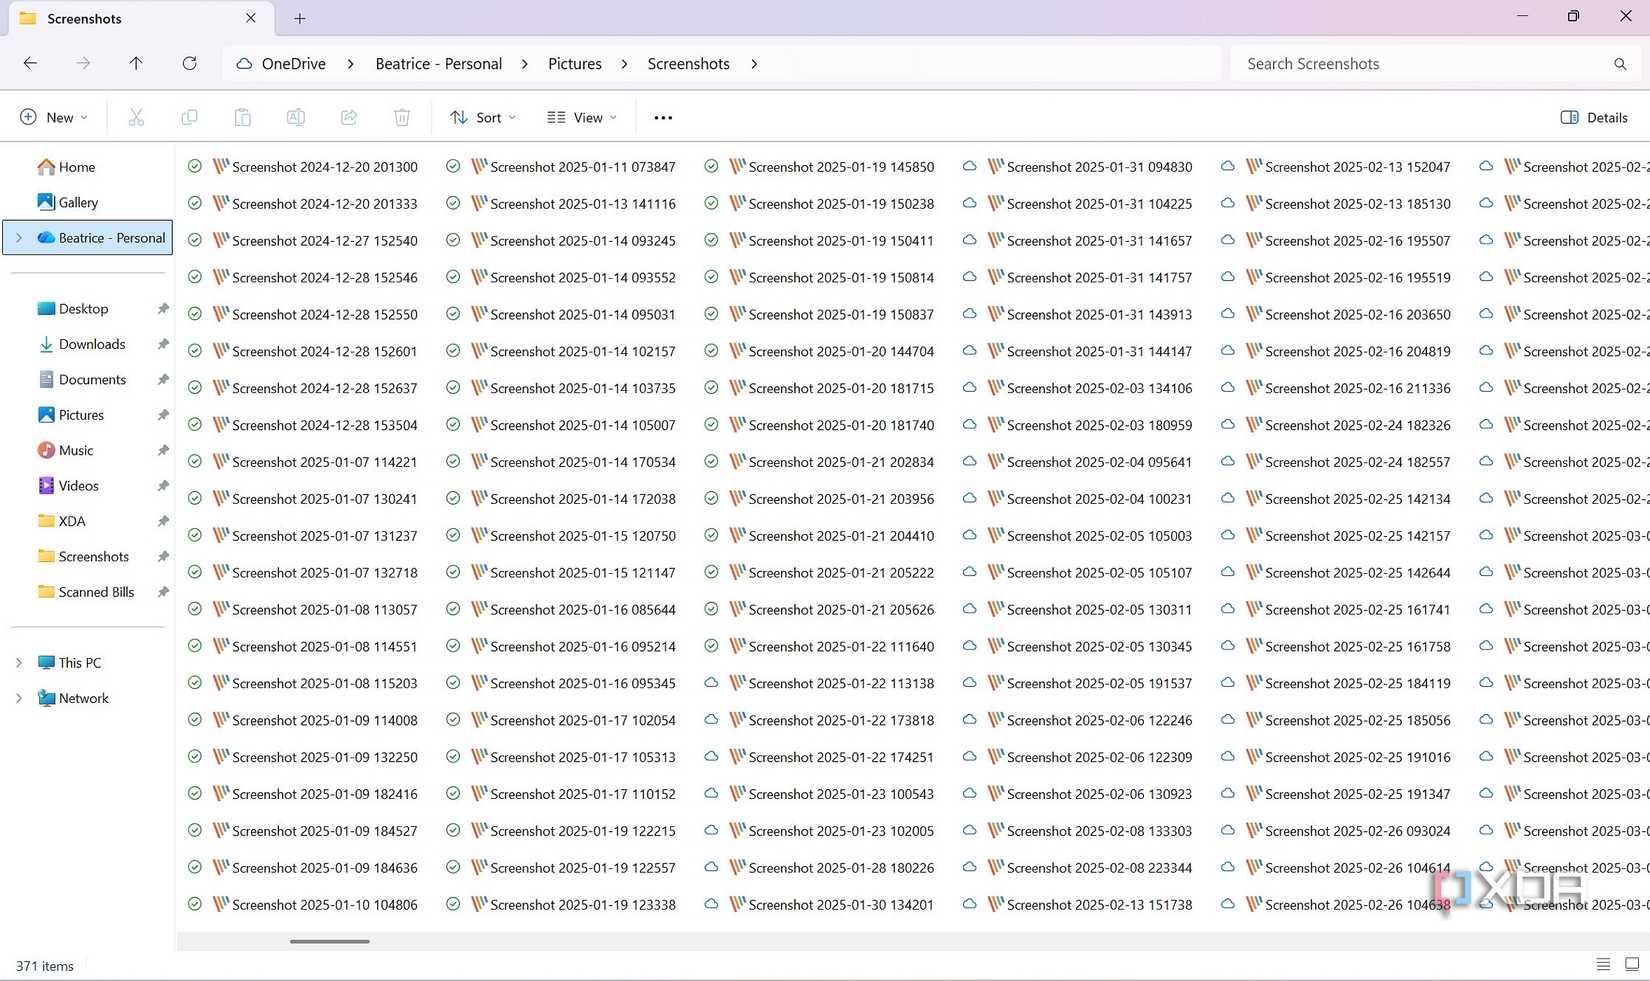1650x981 pixels.
Task: Switch to large thumbnails view icon
Action: (x=1632, y=964)
